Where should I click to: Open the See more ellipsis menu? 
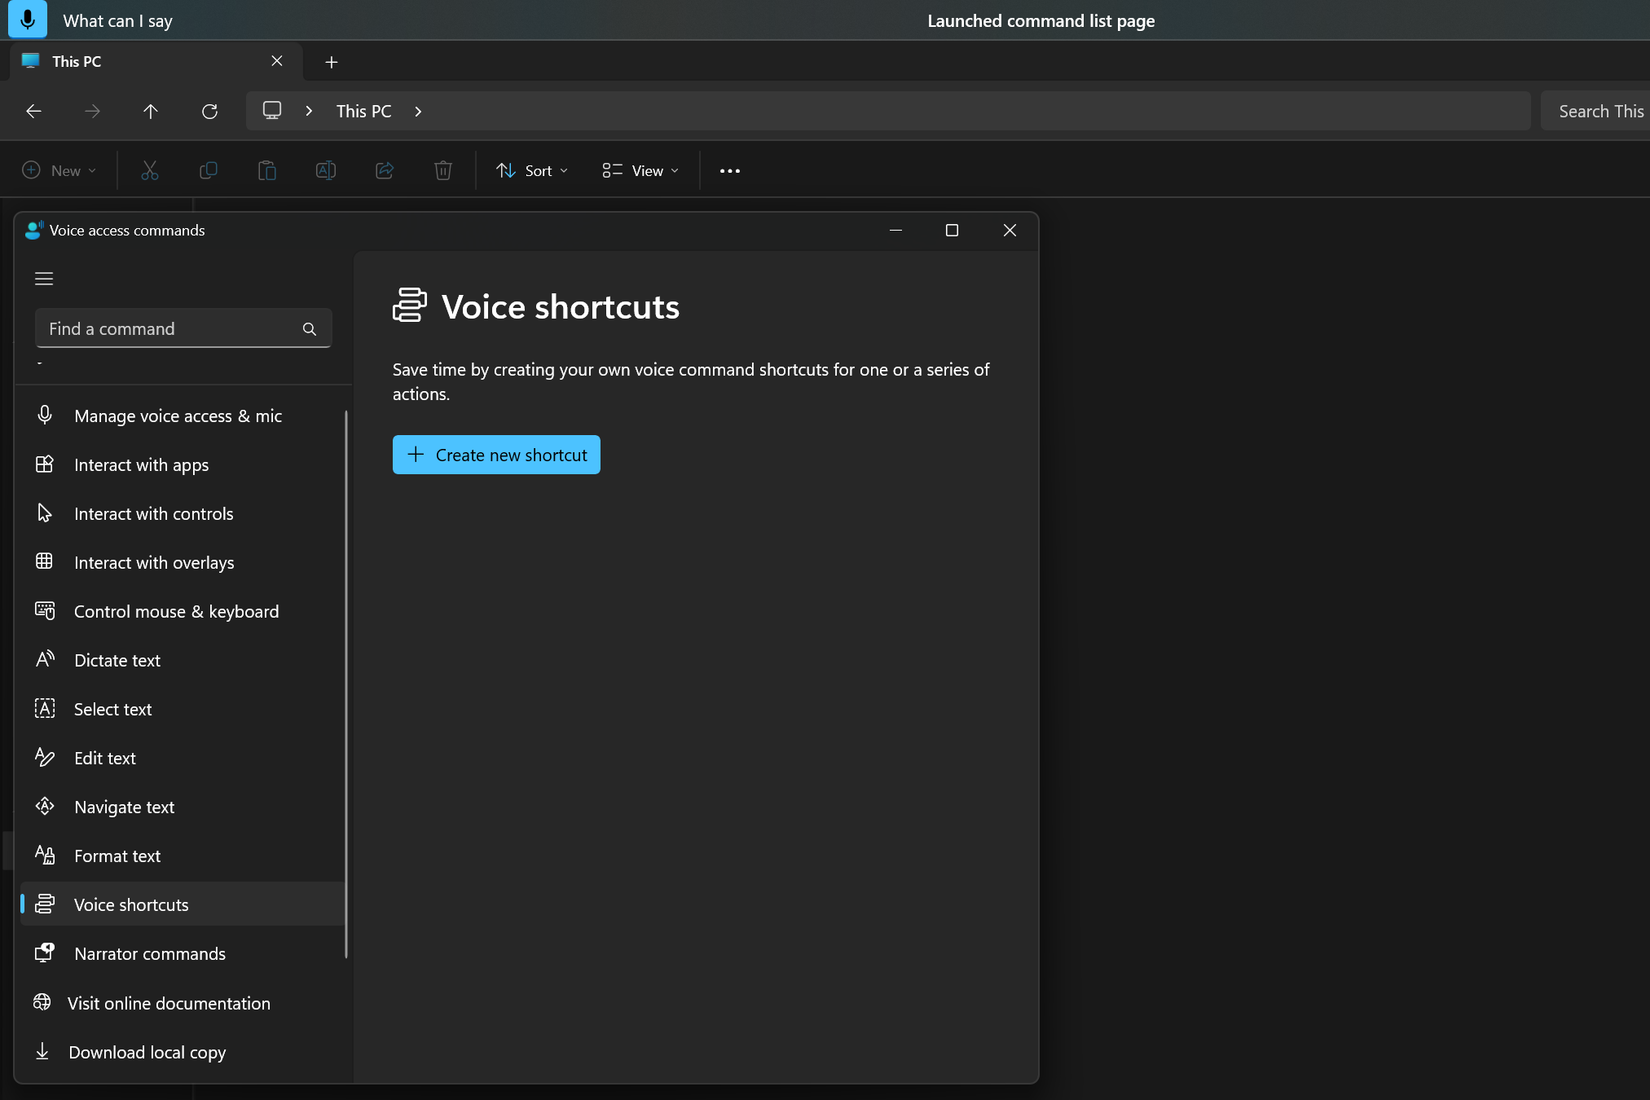(730, 171)
